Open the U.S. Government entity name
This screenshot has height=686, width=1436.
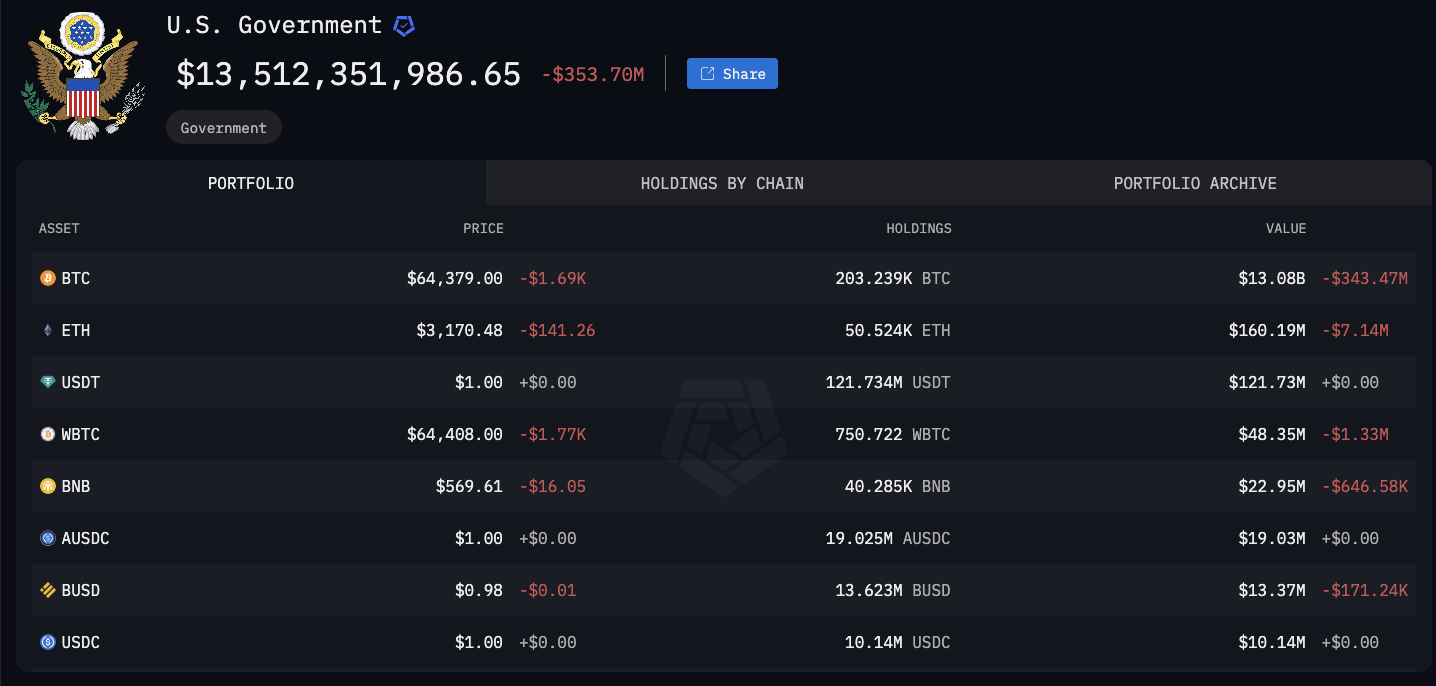click(x=274, y=25)
